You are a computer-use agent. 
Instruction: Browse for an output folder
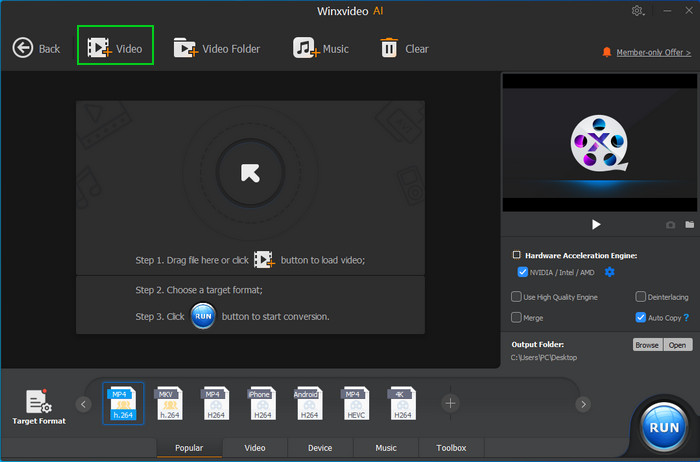647,345
